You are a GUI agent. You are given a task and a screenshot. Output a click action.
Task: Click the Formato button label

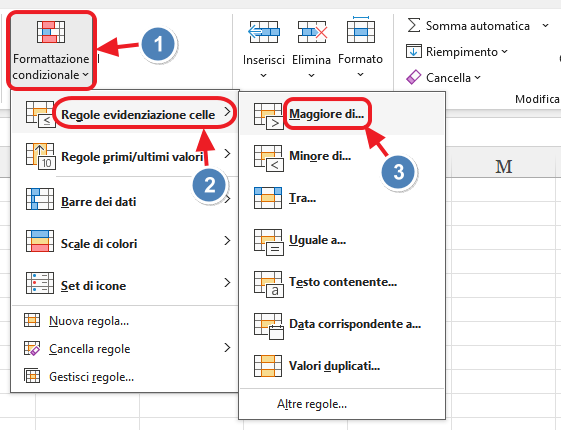point(361,59)
